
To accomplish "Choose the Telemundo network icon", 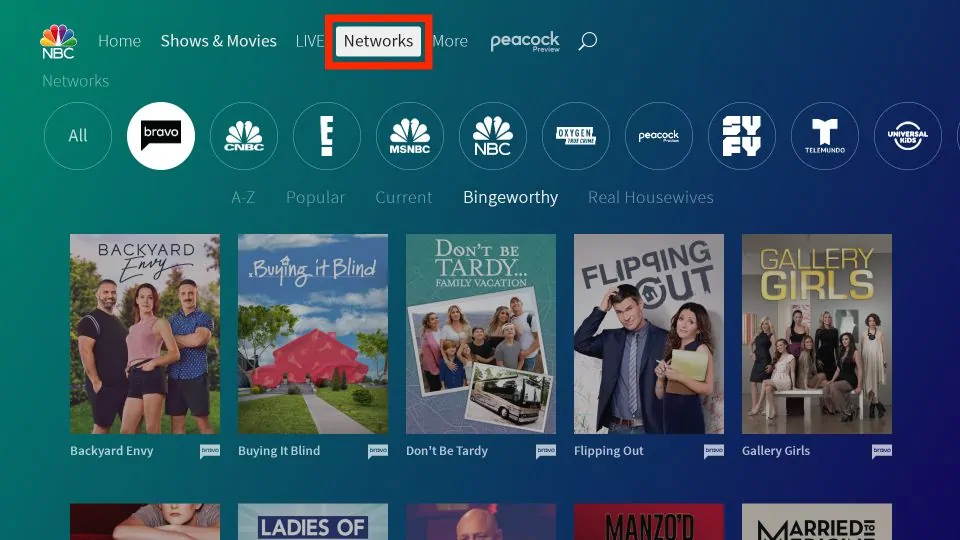I will pyautogui.click(x=825, y=135).
